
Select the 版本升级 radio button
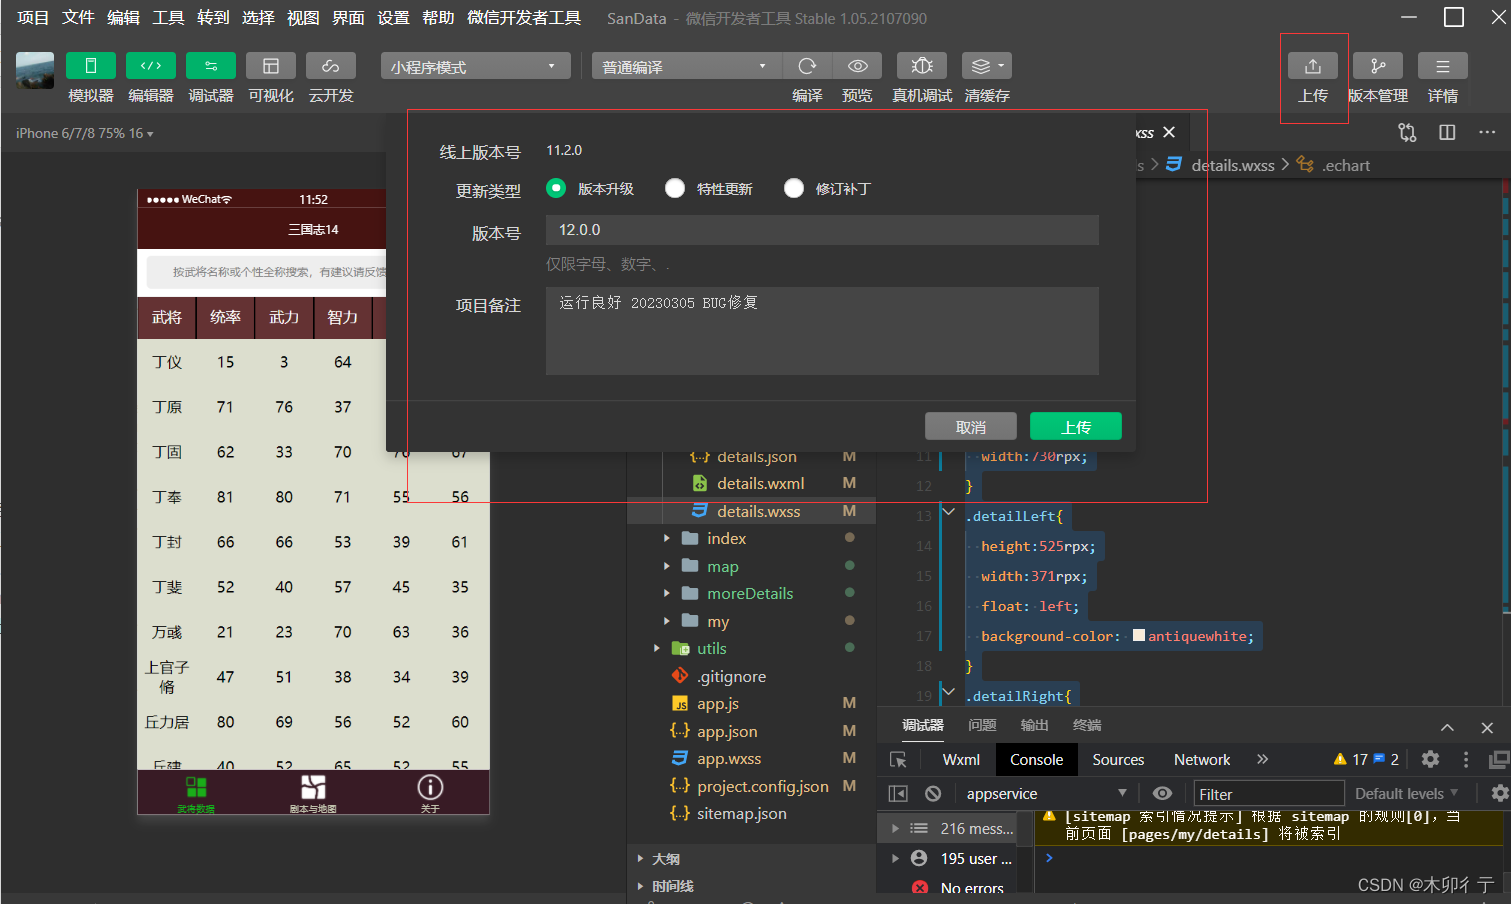(556, 188)
